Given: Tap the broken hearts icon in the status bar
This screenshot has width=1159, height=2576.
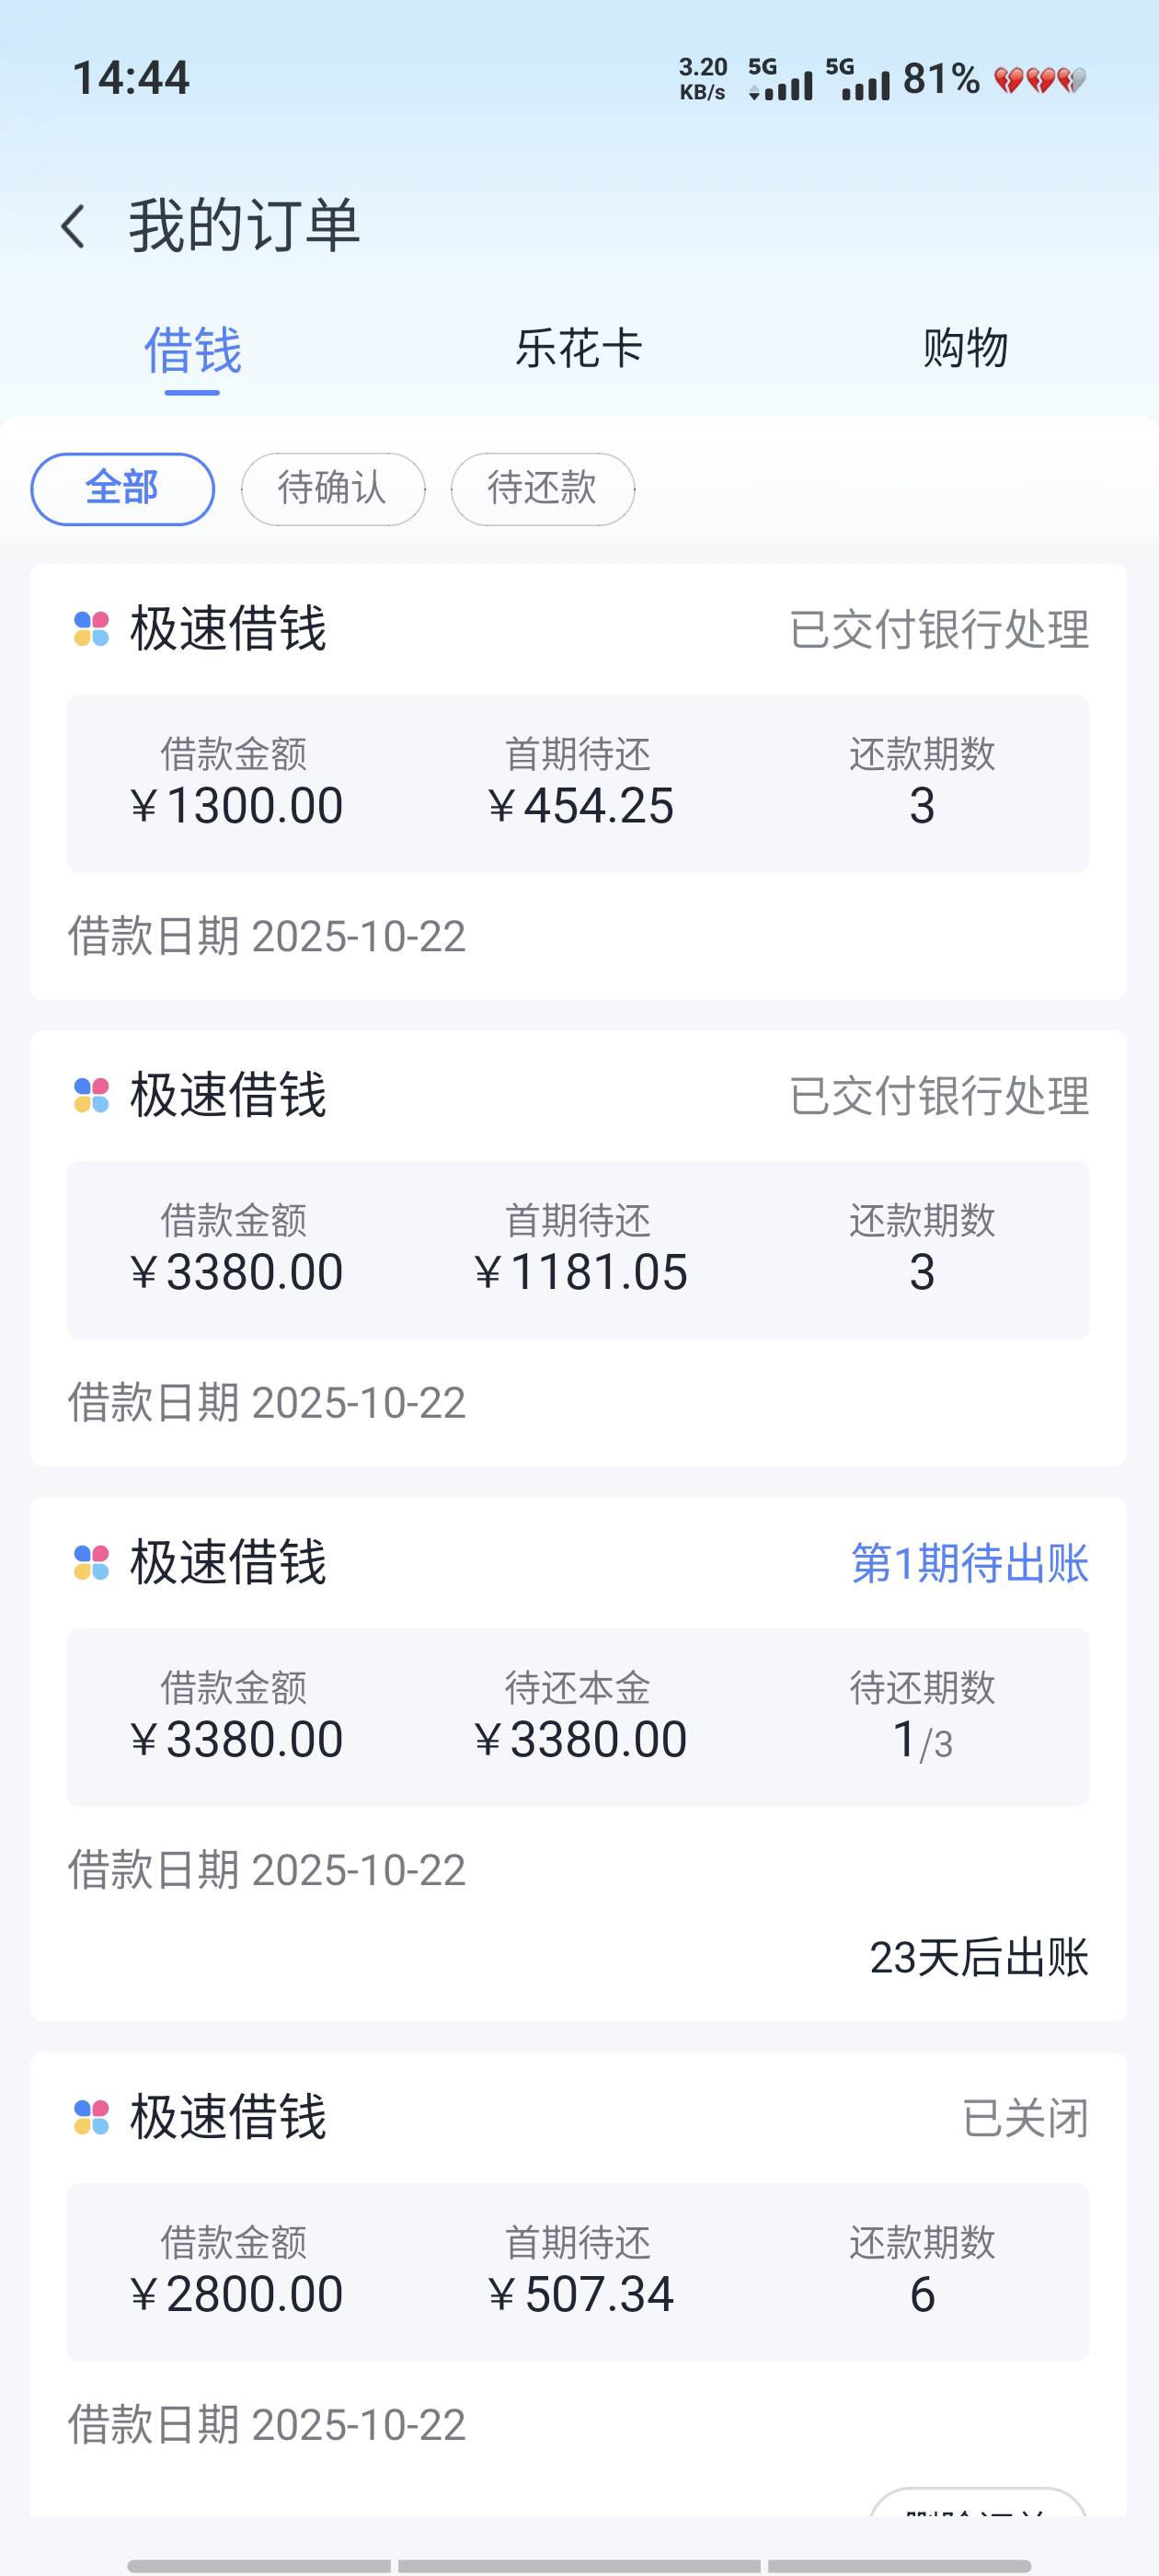Looking at the screenshot, I should pos(1040,80).
